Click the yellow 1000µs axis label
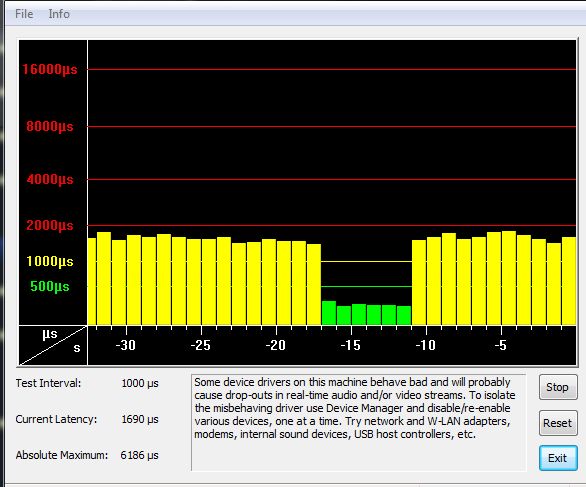This screenshot has width=586, height=487. click(x=50, y=261)
